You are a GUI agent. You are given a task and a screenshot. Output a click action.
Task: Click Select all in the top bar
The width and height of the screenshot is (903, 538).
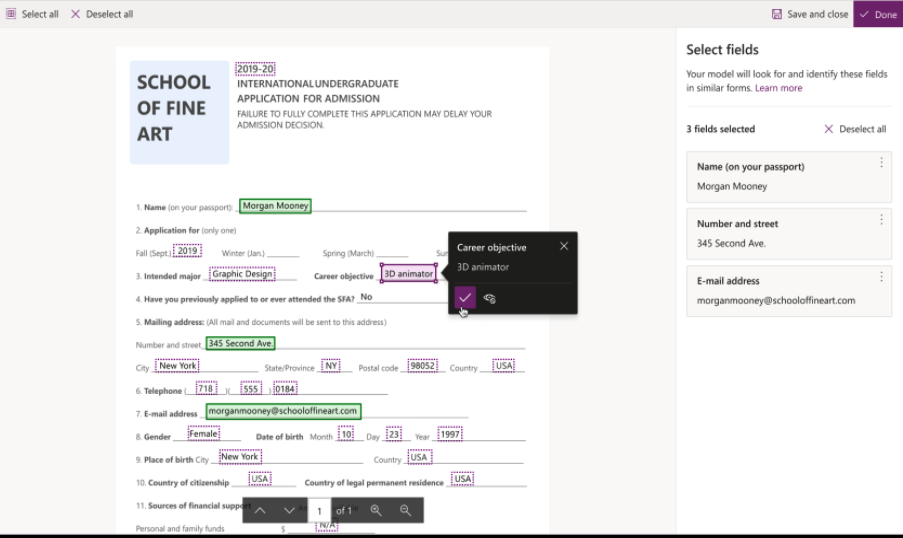(32, 14)
